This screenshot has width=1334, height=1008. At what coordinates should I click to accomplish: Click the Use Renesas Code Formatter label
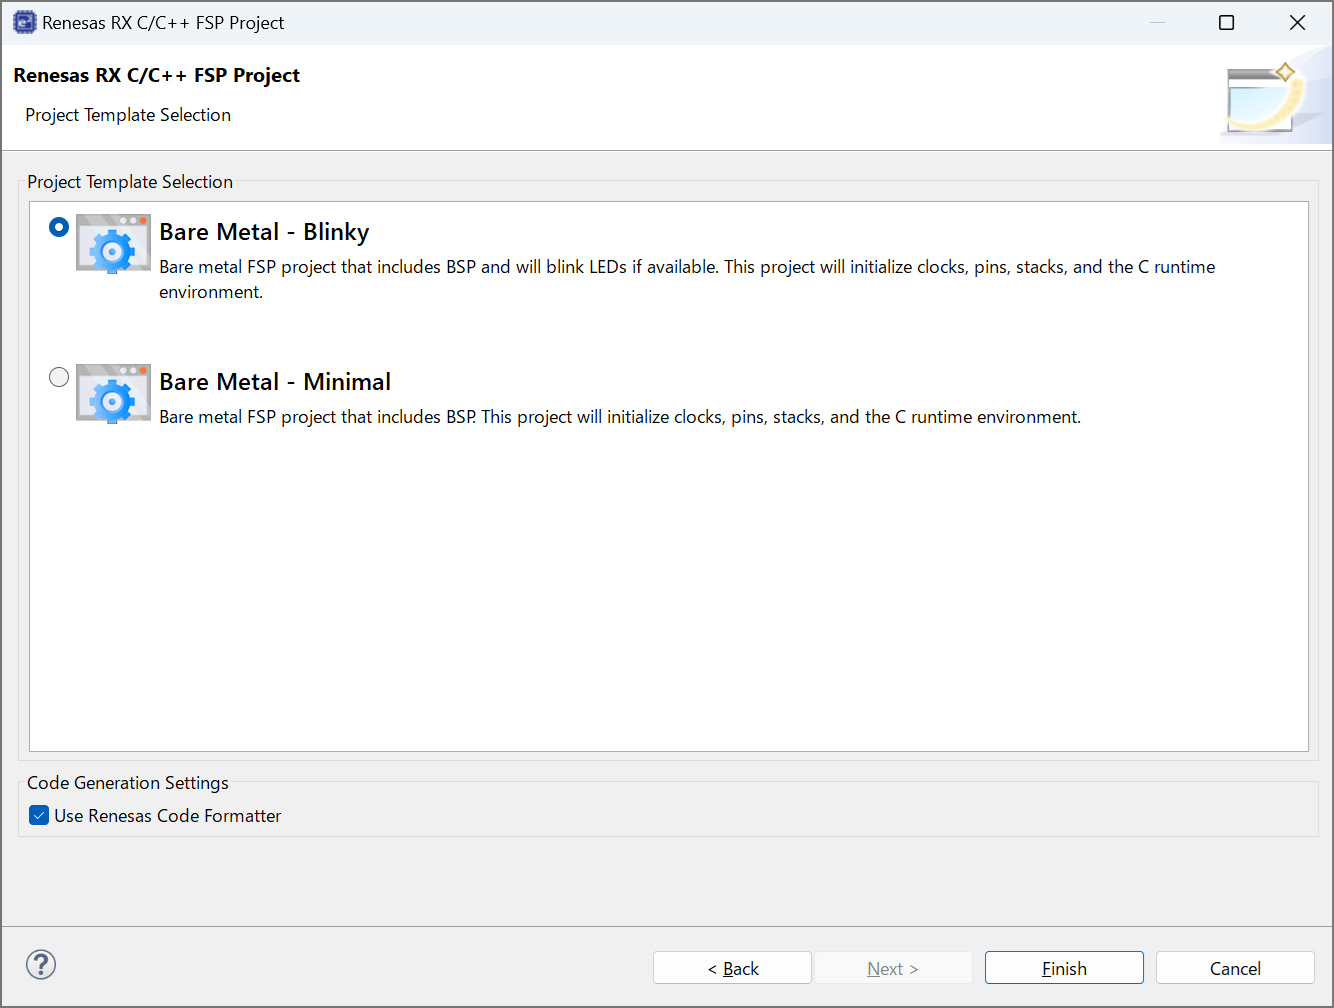[x=168, y=816]
